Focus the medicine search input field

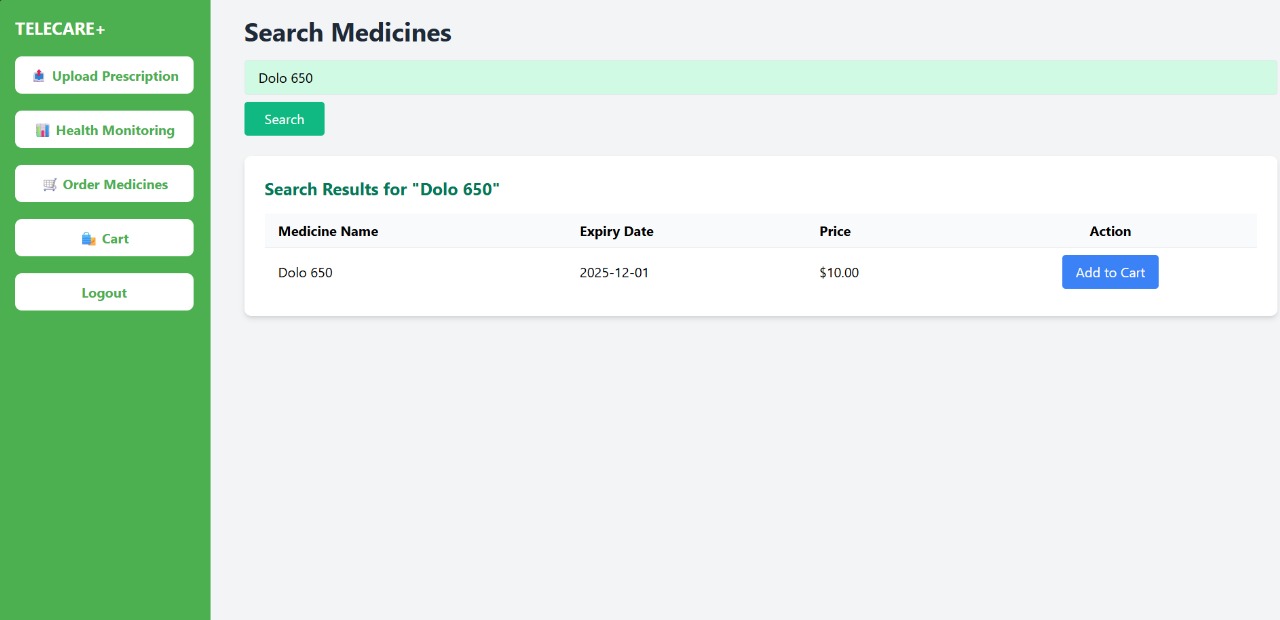760,78
